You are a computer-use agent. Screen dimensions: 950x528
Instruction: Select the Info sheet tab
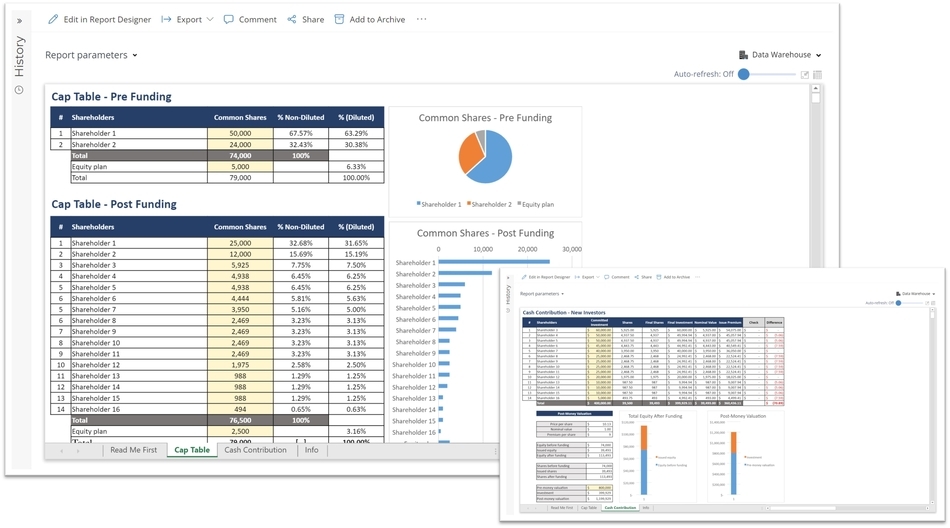pos(312,450)
